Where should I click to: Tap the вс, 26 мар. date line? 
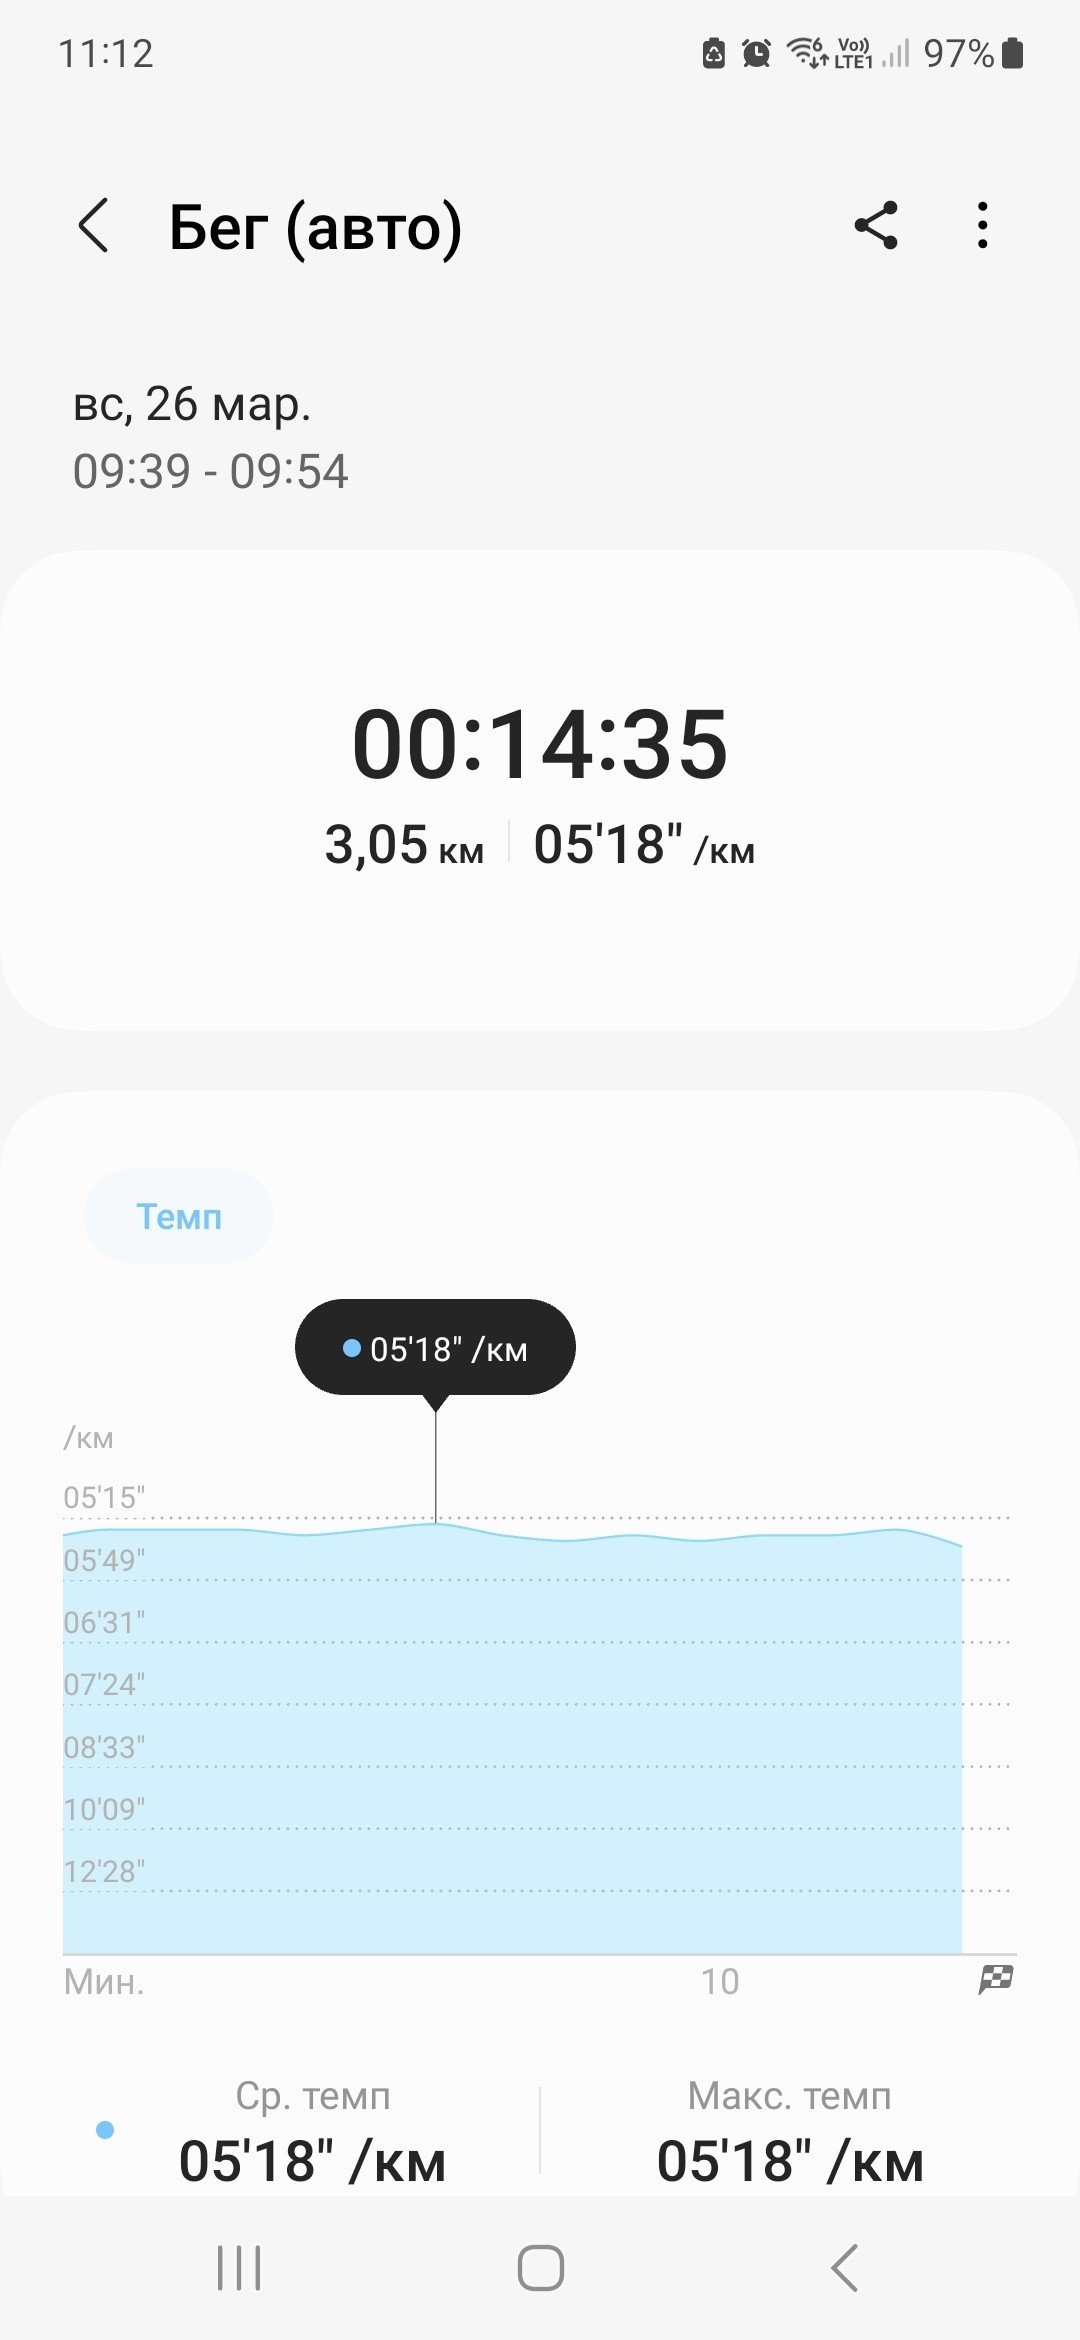pyautogui.click(x=192, y=404)
